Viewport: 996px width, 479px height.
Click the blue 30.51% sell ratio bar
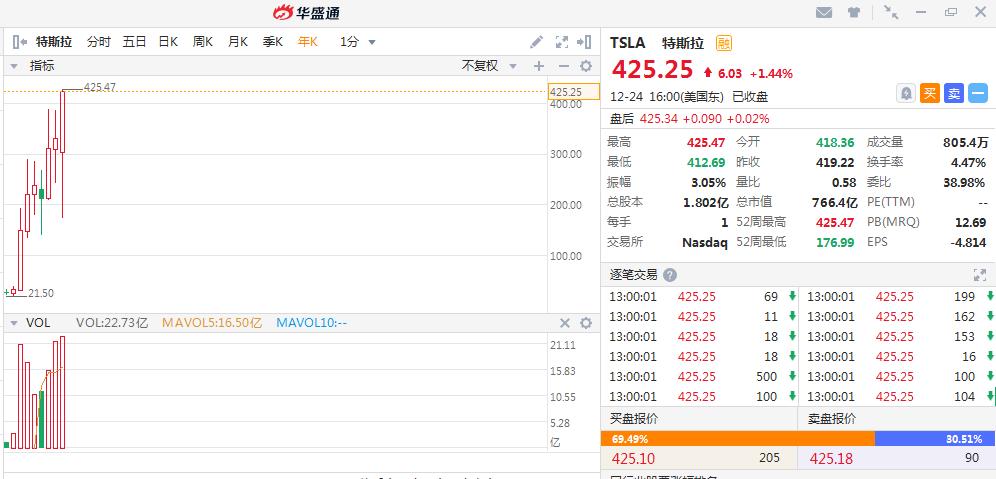tap(935, 439)
